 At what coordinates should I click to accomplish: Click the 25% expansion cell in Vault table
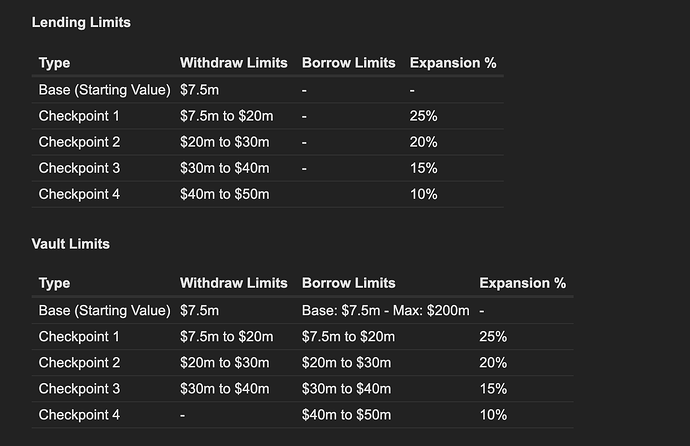tap(493, 336)
